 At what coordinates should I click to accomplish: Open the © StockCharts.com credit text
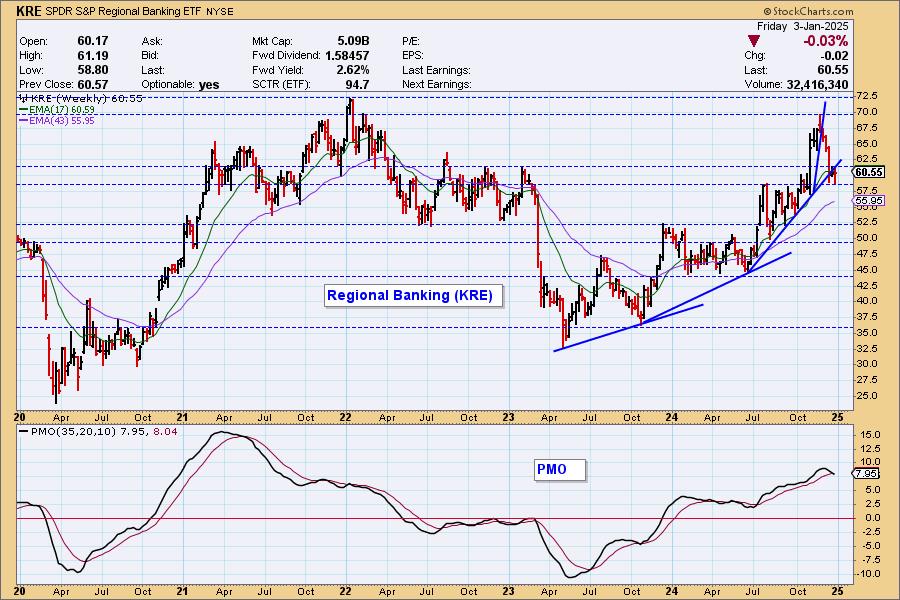808,11
